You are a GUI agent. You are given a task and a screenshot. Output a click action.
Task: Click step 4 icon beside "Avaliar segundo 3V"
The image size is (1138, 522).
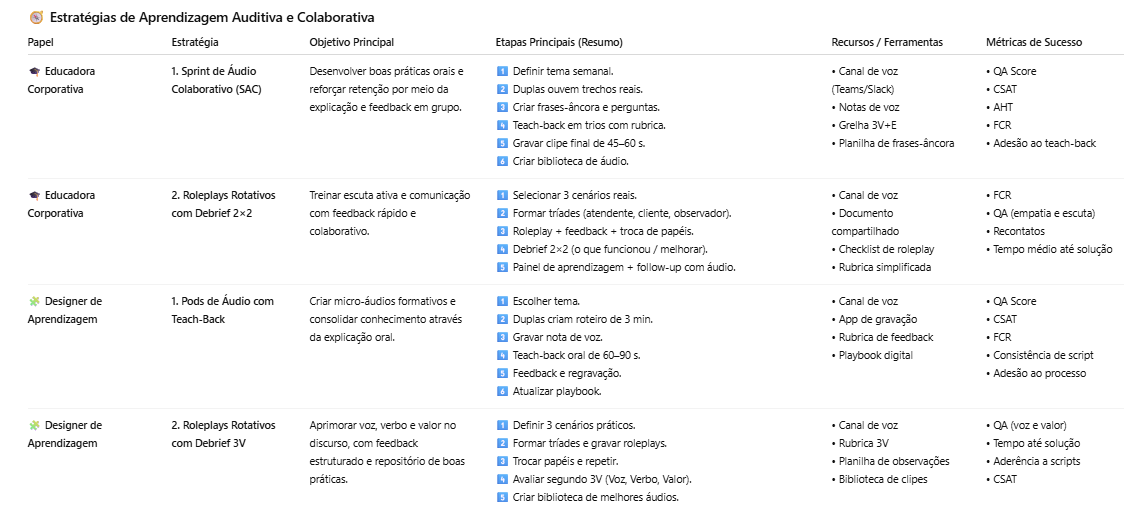pos(502,480)
